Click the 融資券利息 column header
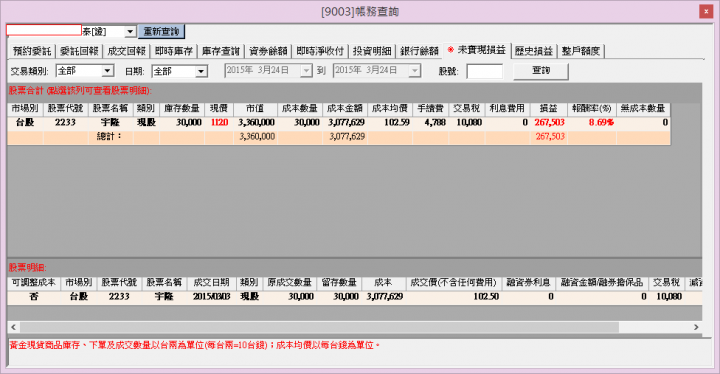720x374 pixels. click(529, 283)
